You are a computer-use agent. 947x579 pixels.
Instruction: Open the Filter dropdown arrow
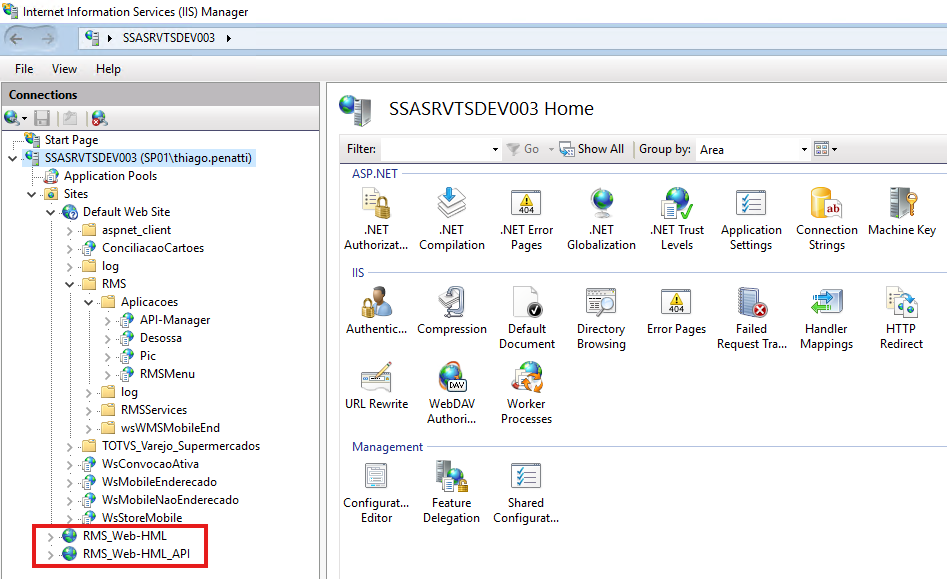[495, 149]
